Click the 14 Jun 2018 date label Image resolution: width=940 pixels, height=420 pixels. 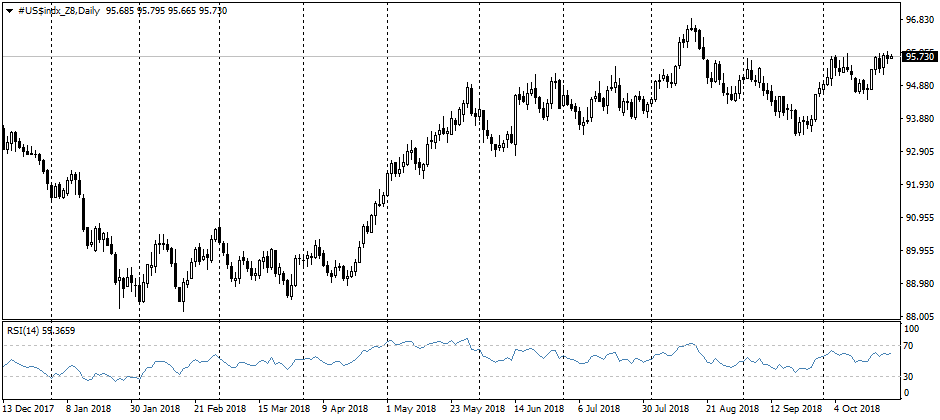click(538, 409)
